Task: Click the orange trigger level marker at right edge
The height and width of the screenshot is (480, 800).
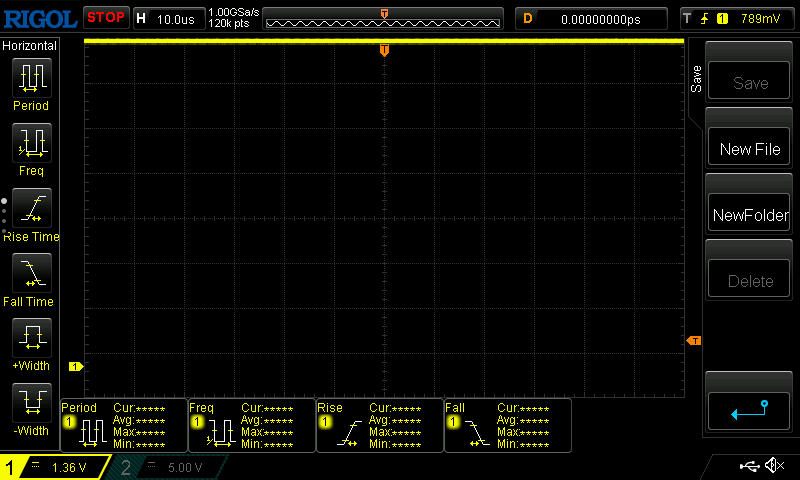Action: [693, 341]
